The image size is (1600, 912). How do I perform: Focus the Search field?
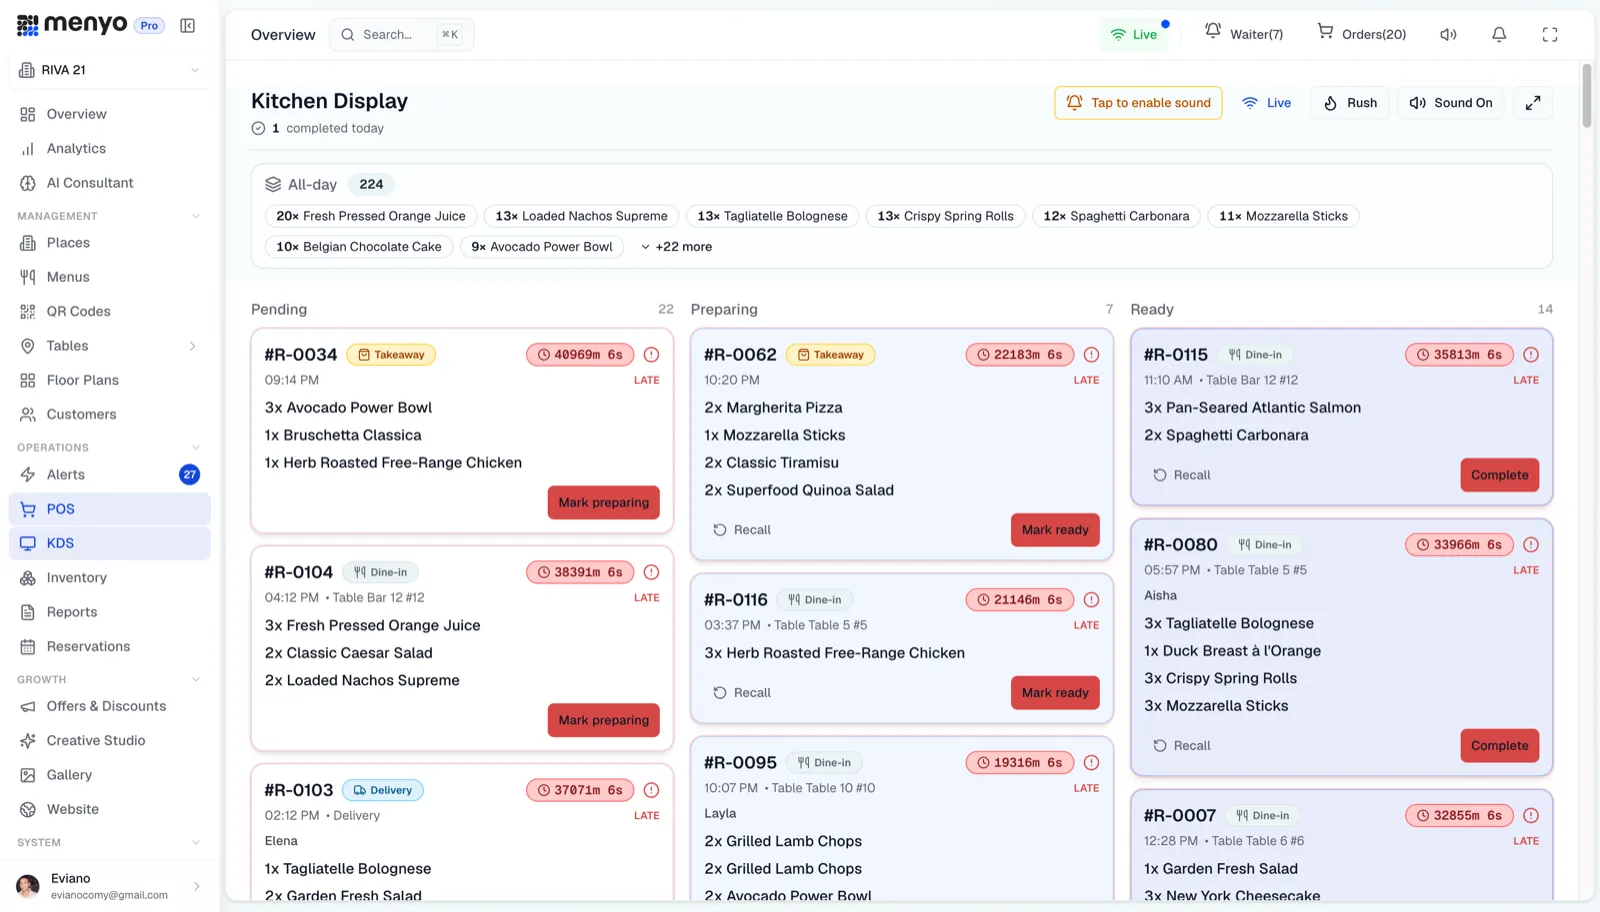coord(401,35)
